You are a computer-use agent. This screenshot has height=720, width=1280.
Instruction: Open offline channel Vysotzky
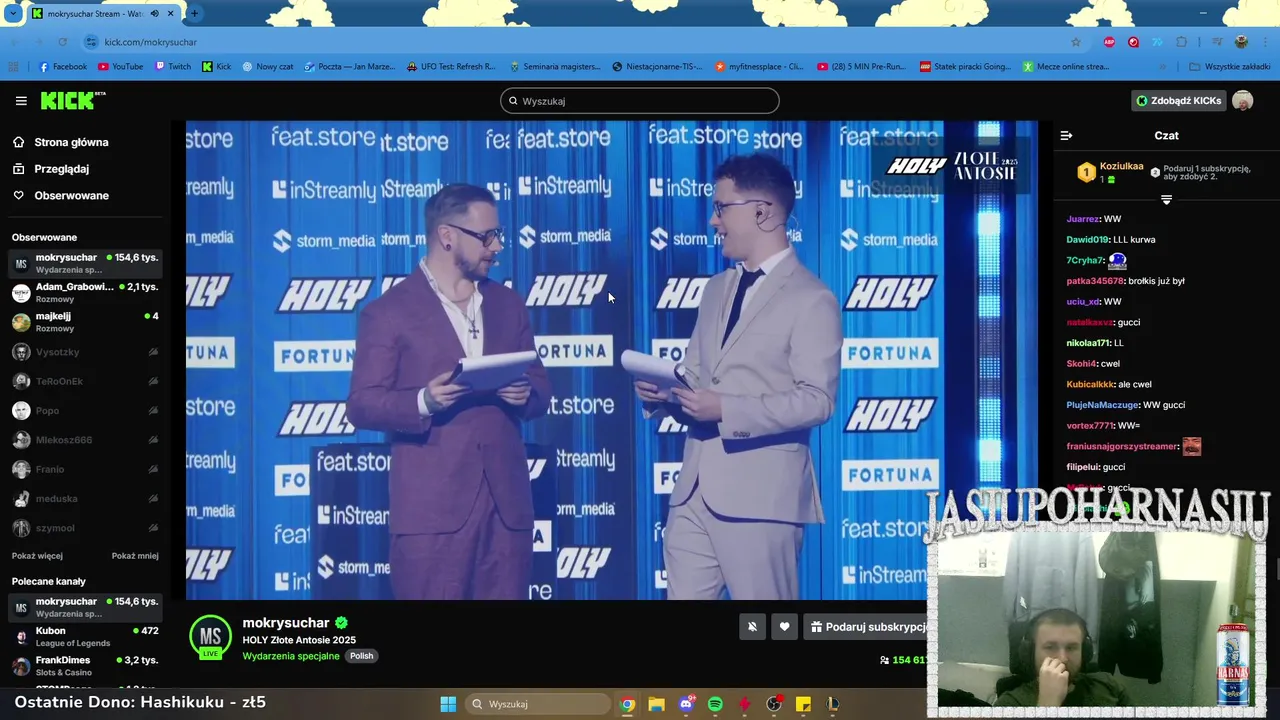85,352
